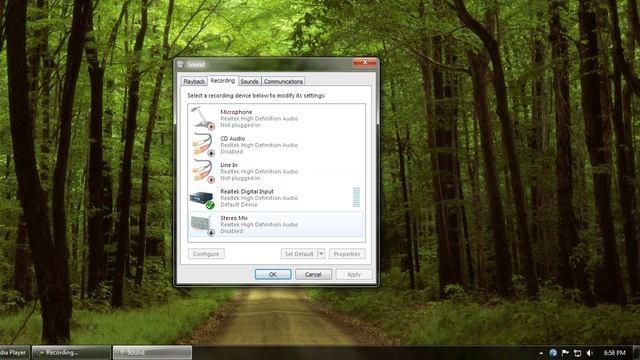Open the Action Center flag icon
This screenshot has height=360, width=640.
565,353
